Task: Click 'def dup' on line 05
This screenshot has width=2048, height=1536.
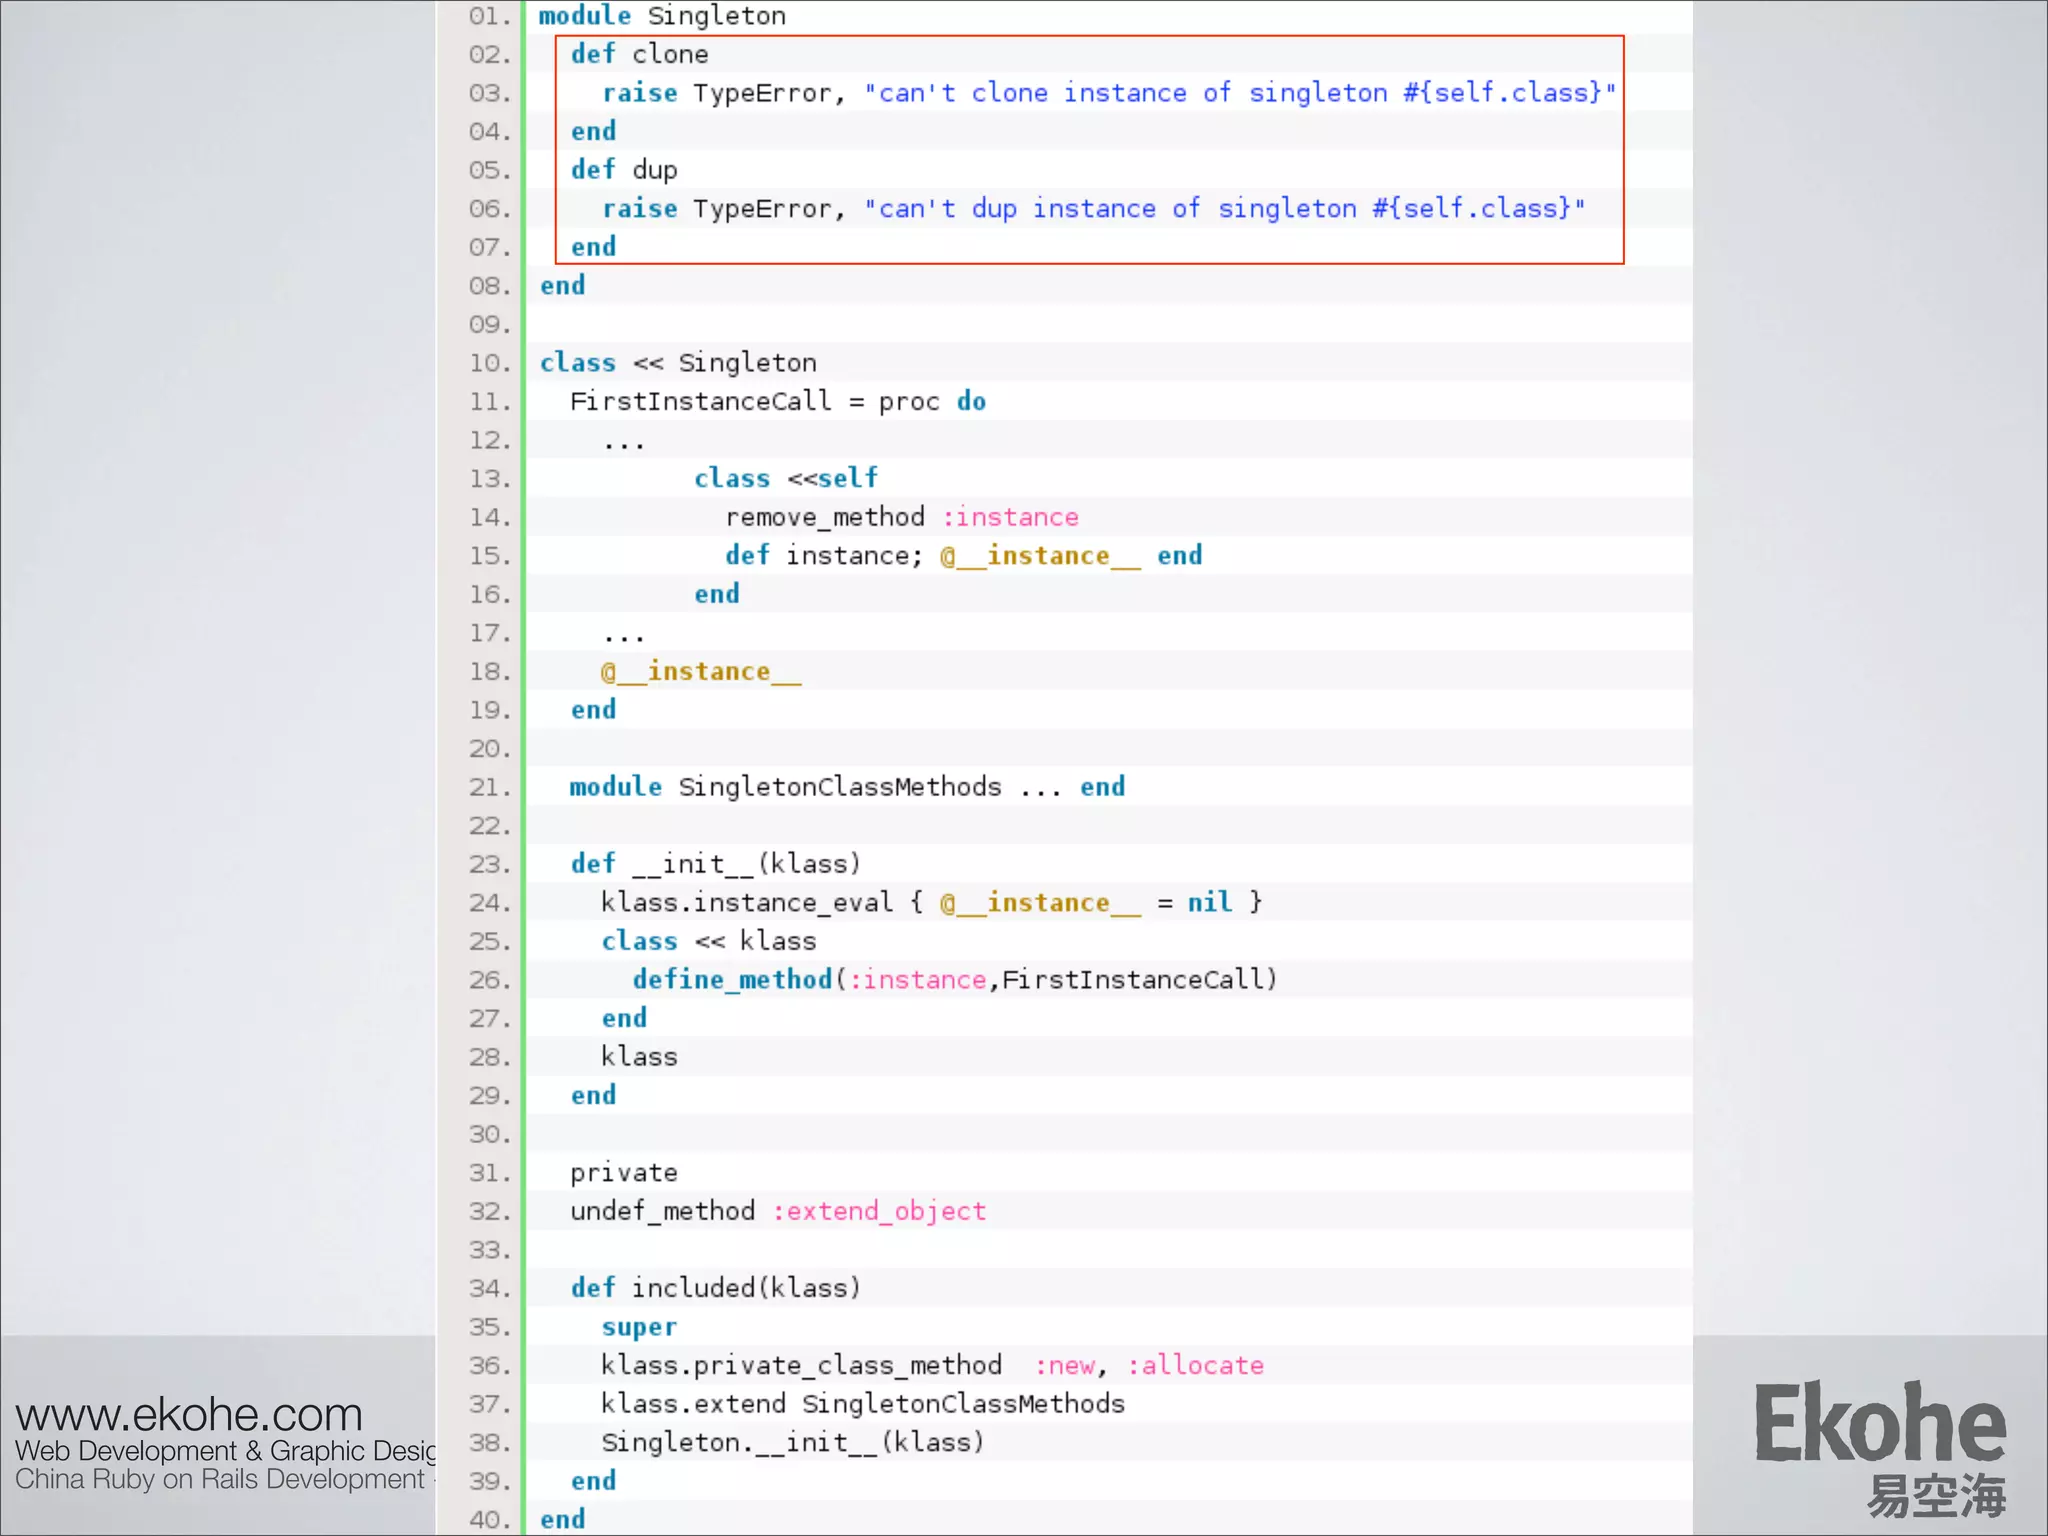Action: (x=624, y=170)
